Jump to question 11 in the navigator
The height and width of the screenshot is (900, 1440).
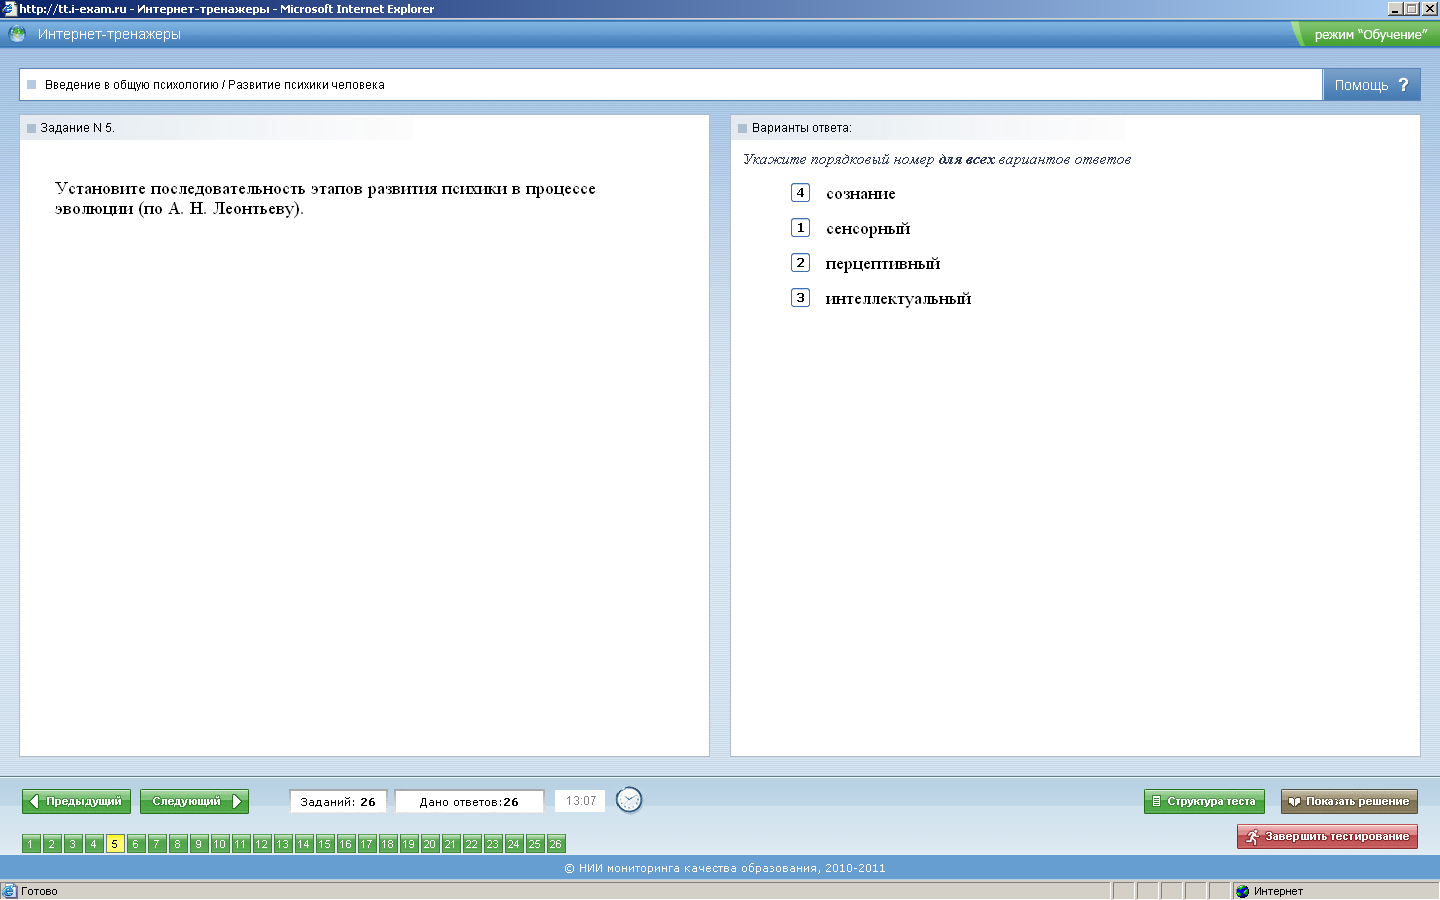241,844
